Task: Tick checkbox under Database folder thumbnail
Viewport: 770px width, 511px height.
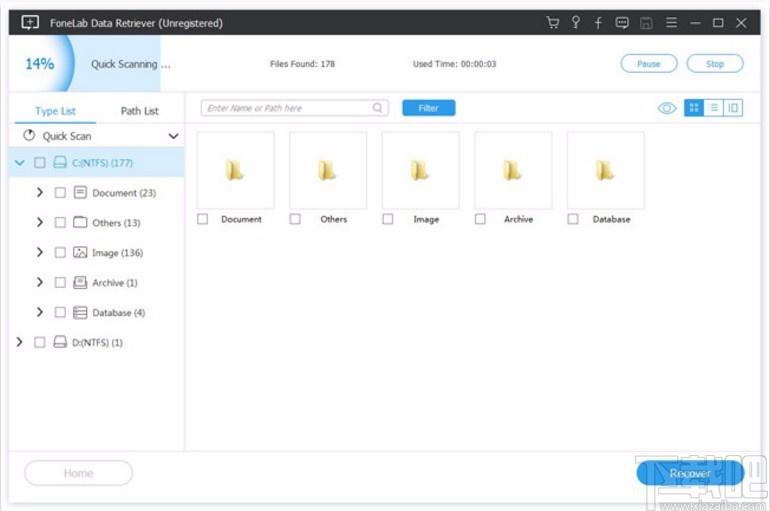Action: pos(573,219)
